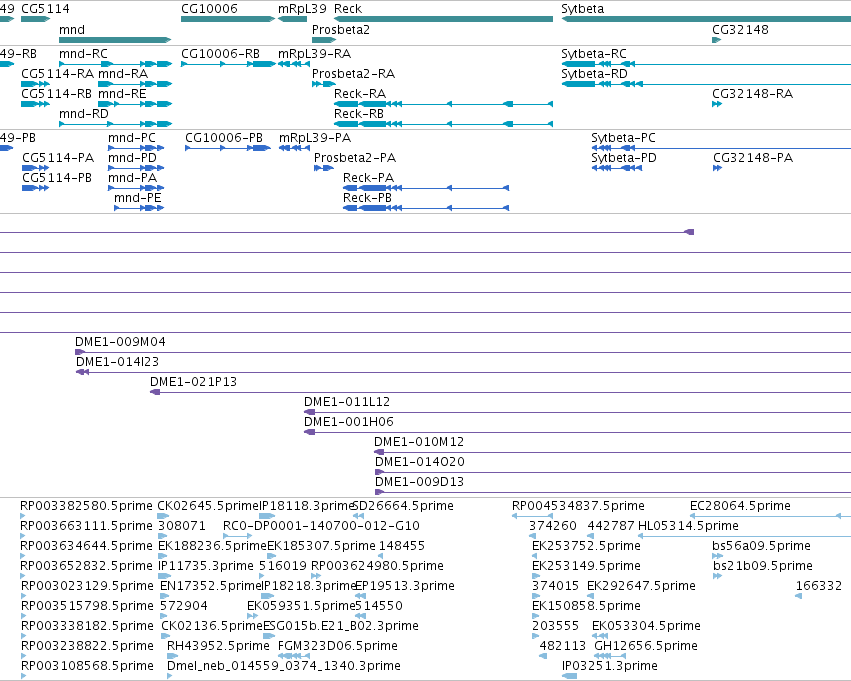Select protein CG5114-PB

pyautogui.click(x=57, y=178)
